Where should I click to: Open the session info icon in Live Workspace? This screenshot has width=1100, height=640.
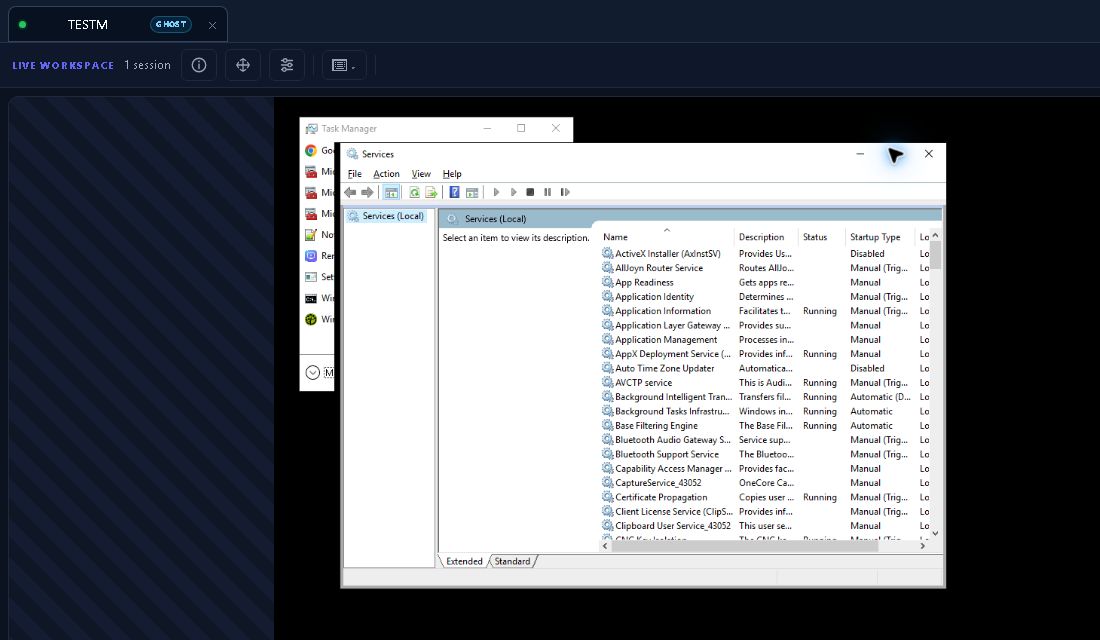pos(199,65)
